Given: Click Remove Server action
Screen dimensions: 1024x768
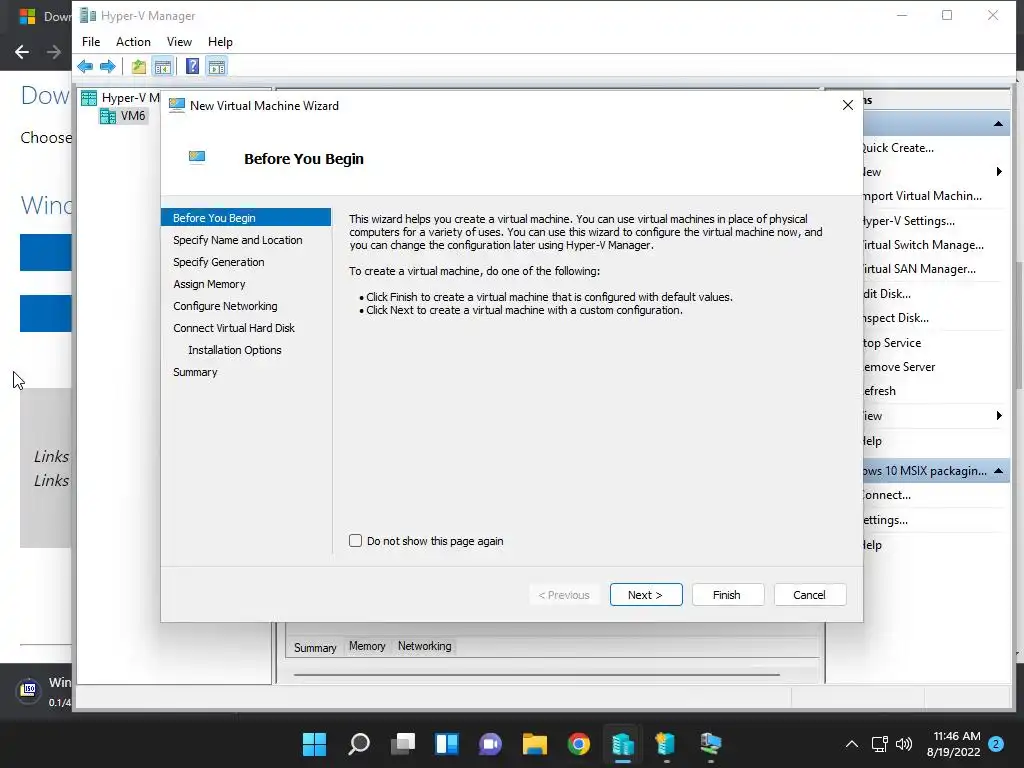Looking at the screenshot, I should pos(899,367).
